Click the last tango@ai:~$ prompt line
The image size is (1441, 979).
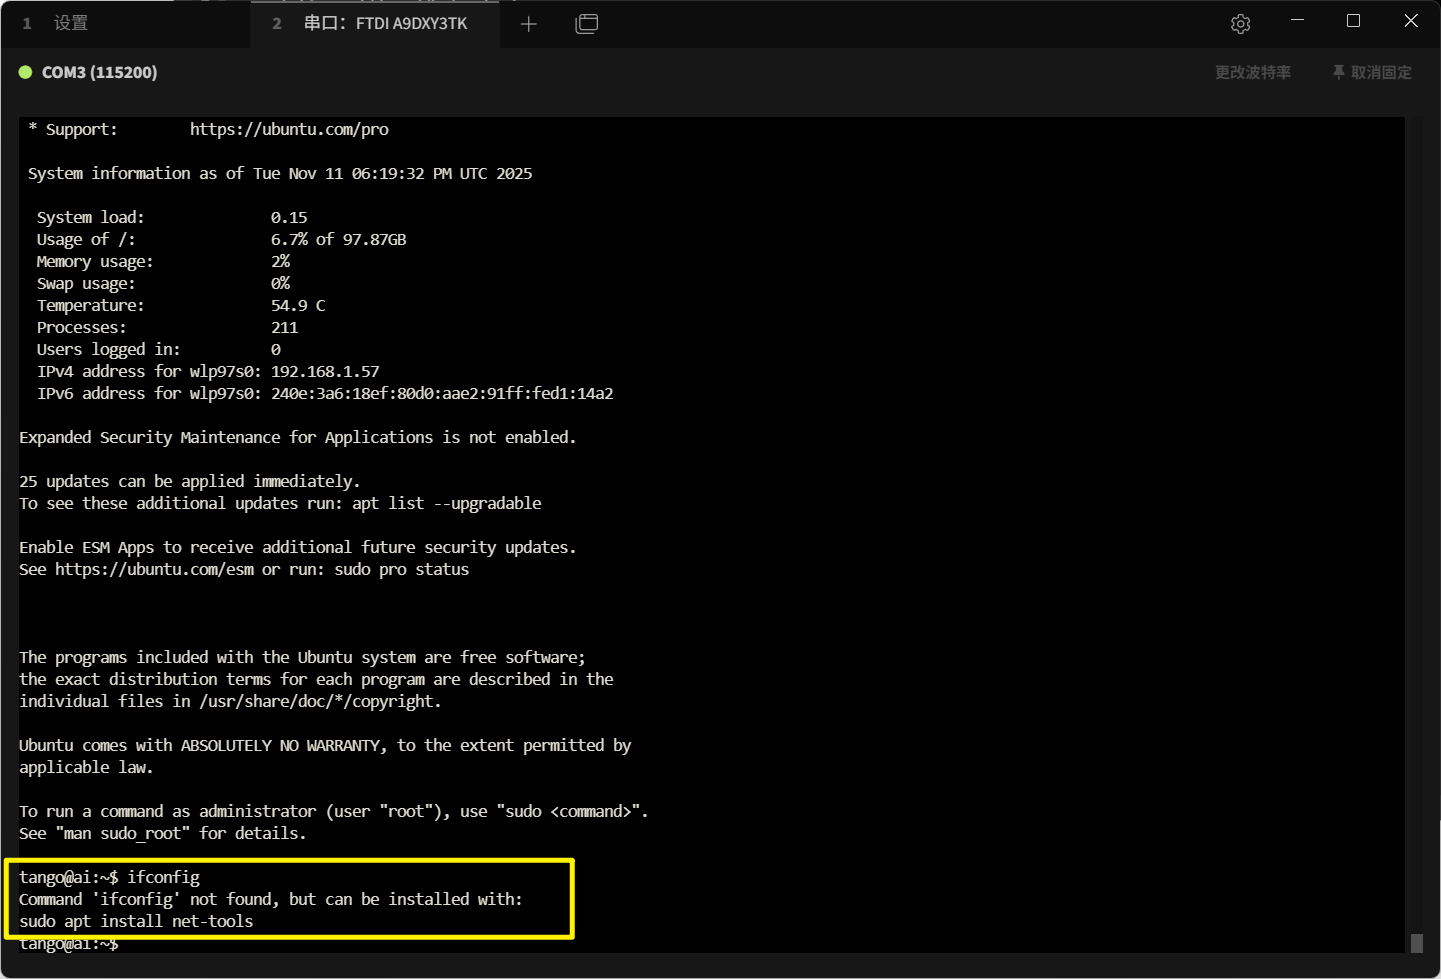point(69,944)
